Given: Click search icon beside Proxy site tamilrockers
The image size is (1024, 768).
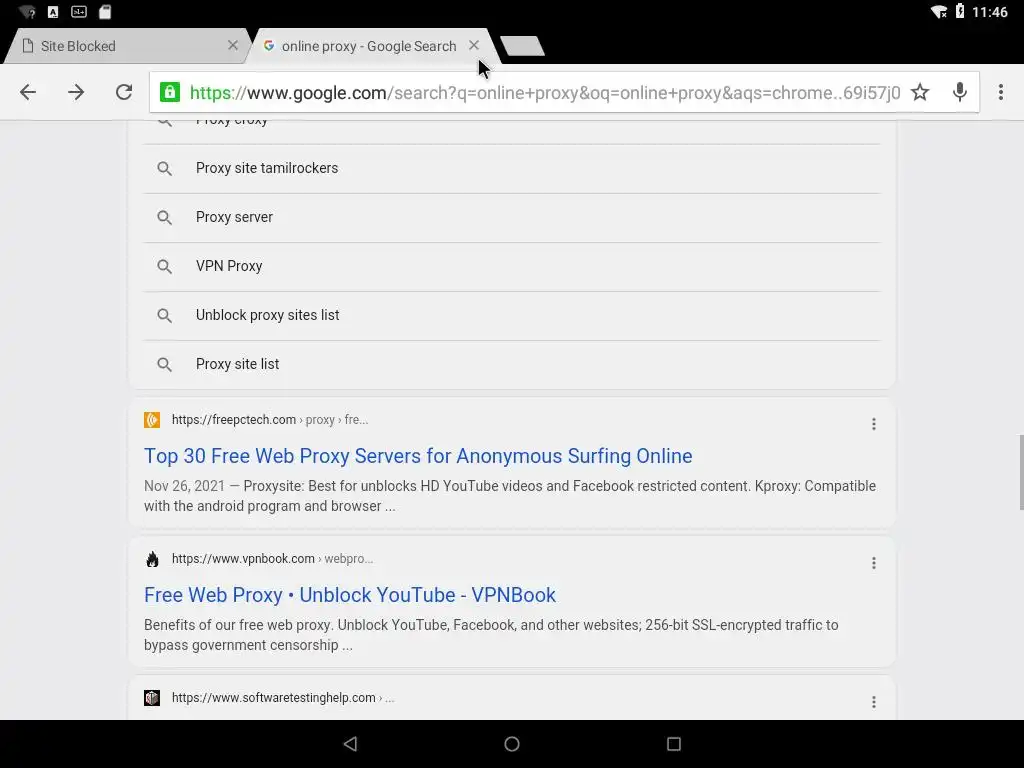Looking at the screenshot, I should pyautogui.click(x=165, y=168).
